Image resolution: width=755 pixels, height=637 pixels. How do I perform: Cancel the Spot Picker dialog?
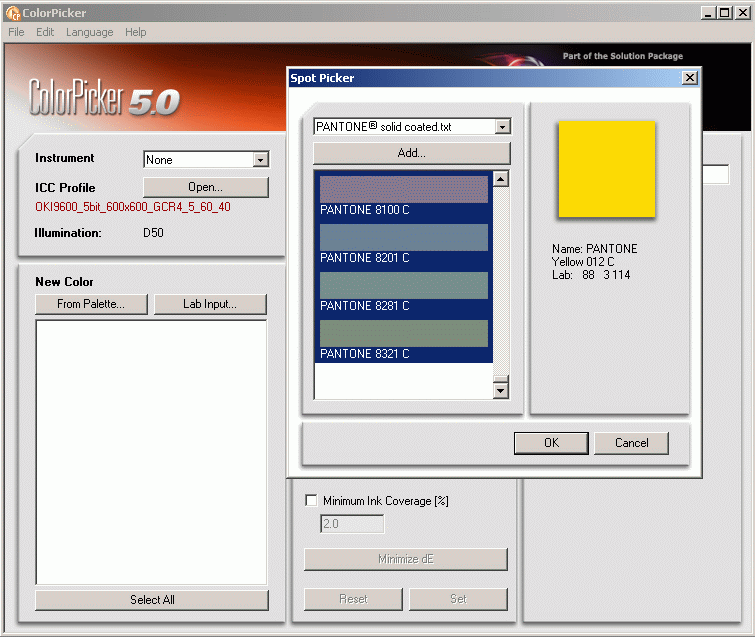[x=631, y=443]
